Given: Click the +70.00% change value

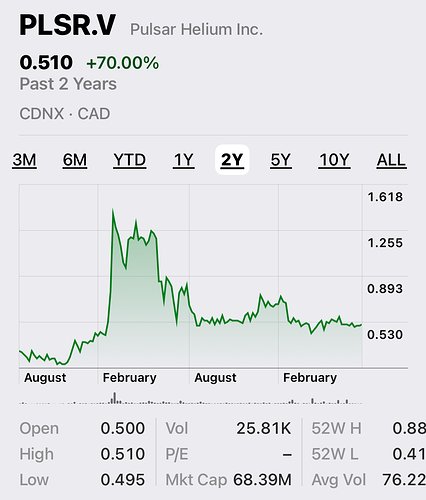Looking at the screenshot, I should (123, 63).
